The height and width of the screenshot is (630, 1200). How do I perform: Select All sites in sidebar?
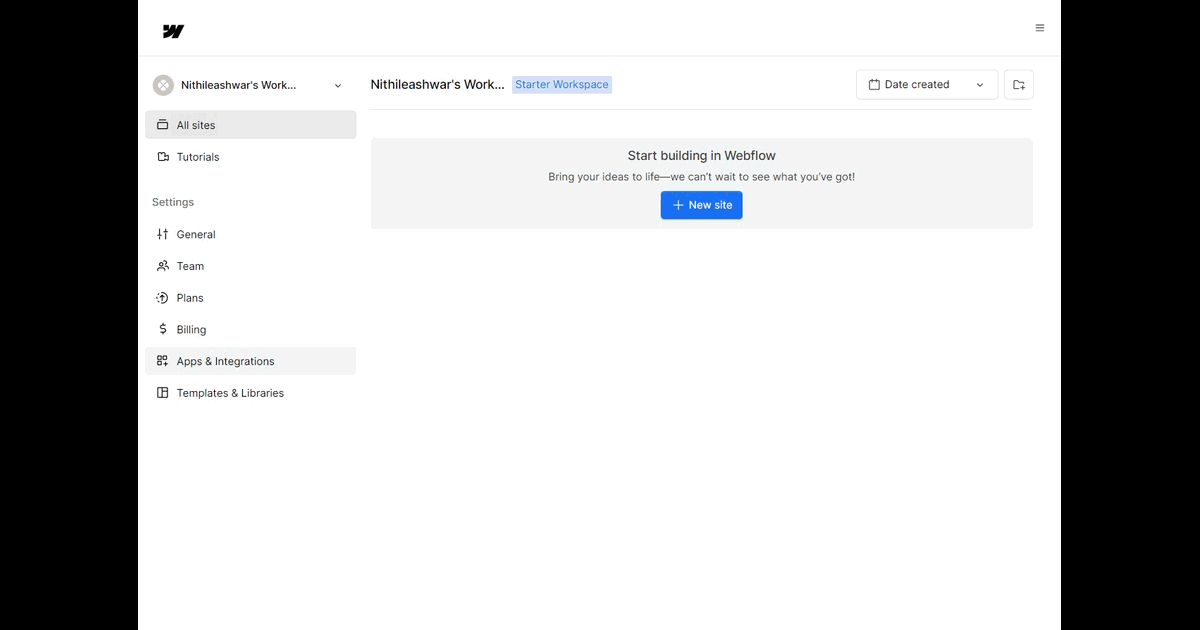pyautogui.click(x=251, y=125)
